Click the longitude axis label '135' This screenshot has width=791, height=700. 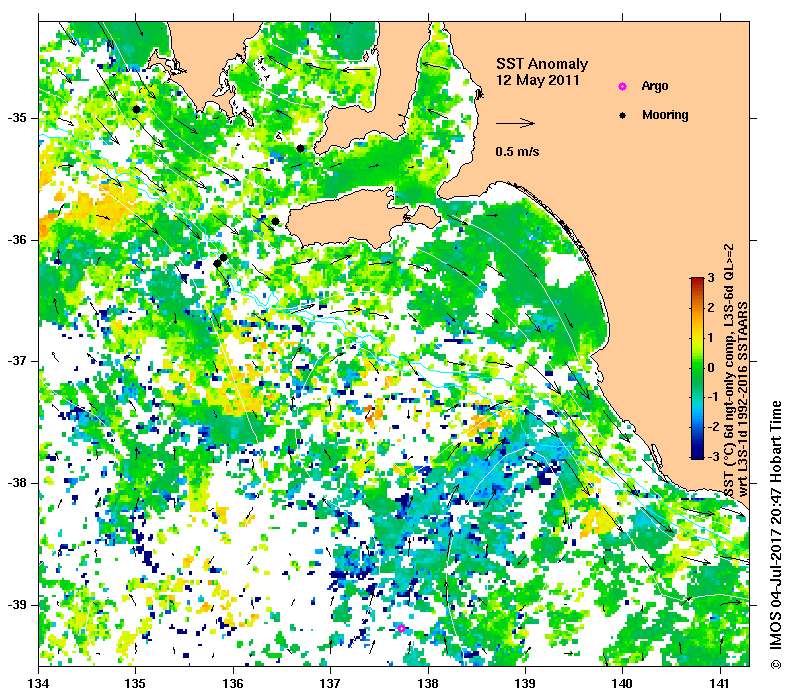point(135,684)
